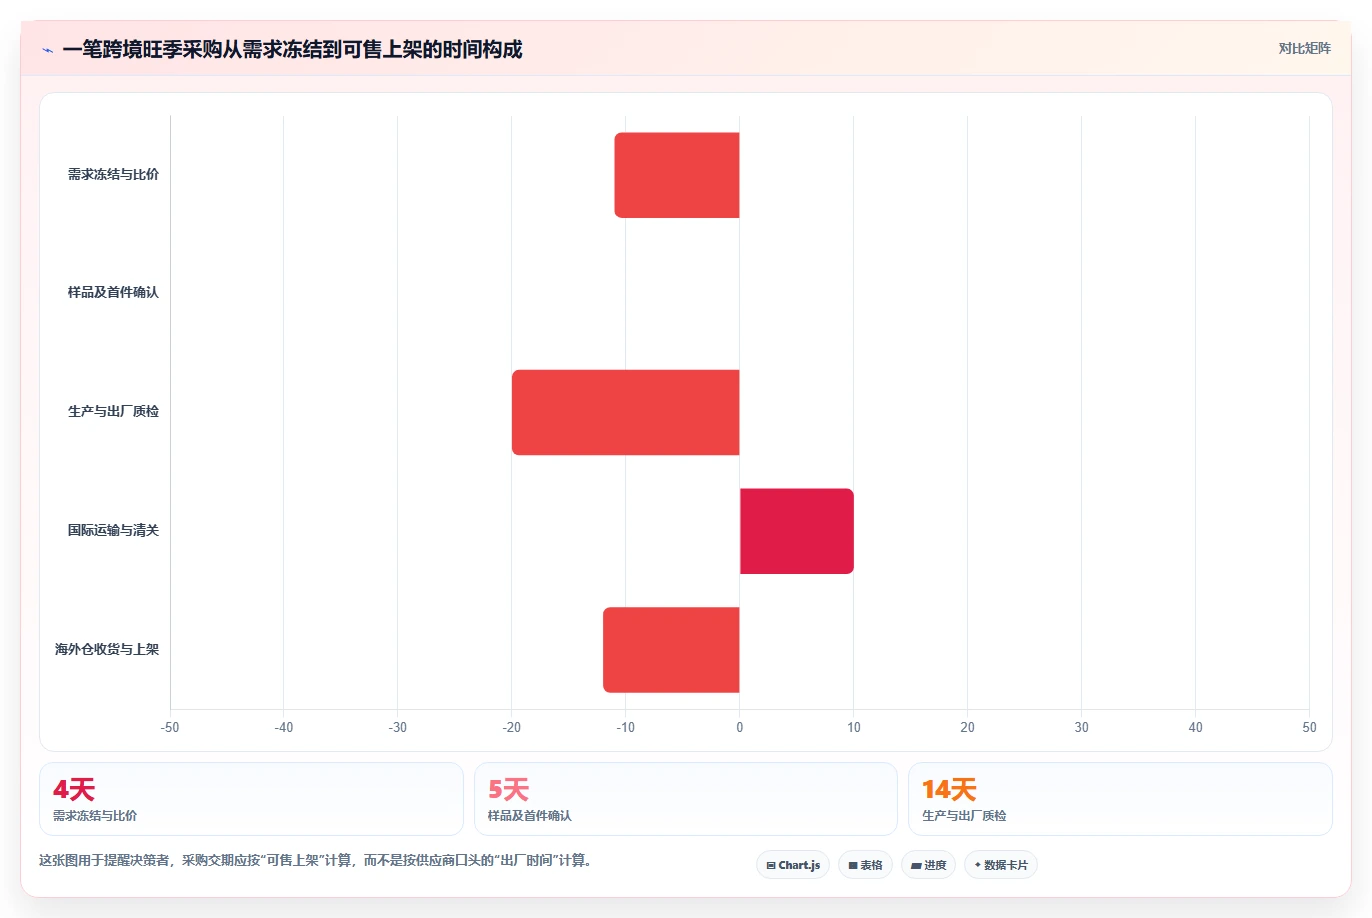Select the 14天 data card
This screenshot has width=1372, height=918.
[x=1120, y=799]
